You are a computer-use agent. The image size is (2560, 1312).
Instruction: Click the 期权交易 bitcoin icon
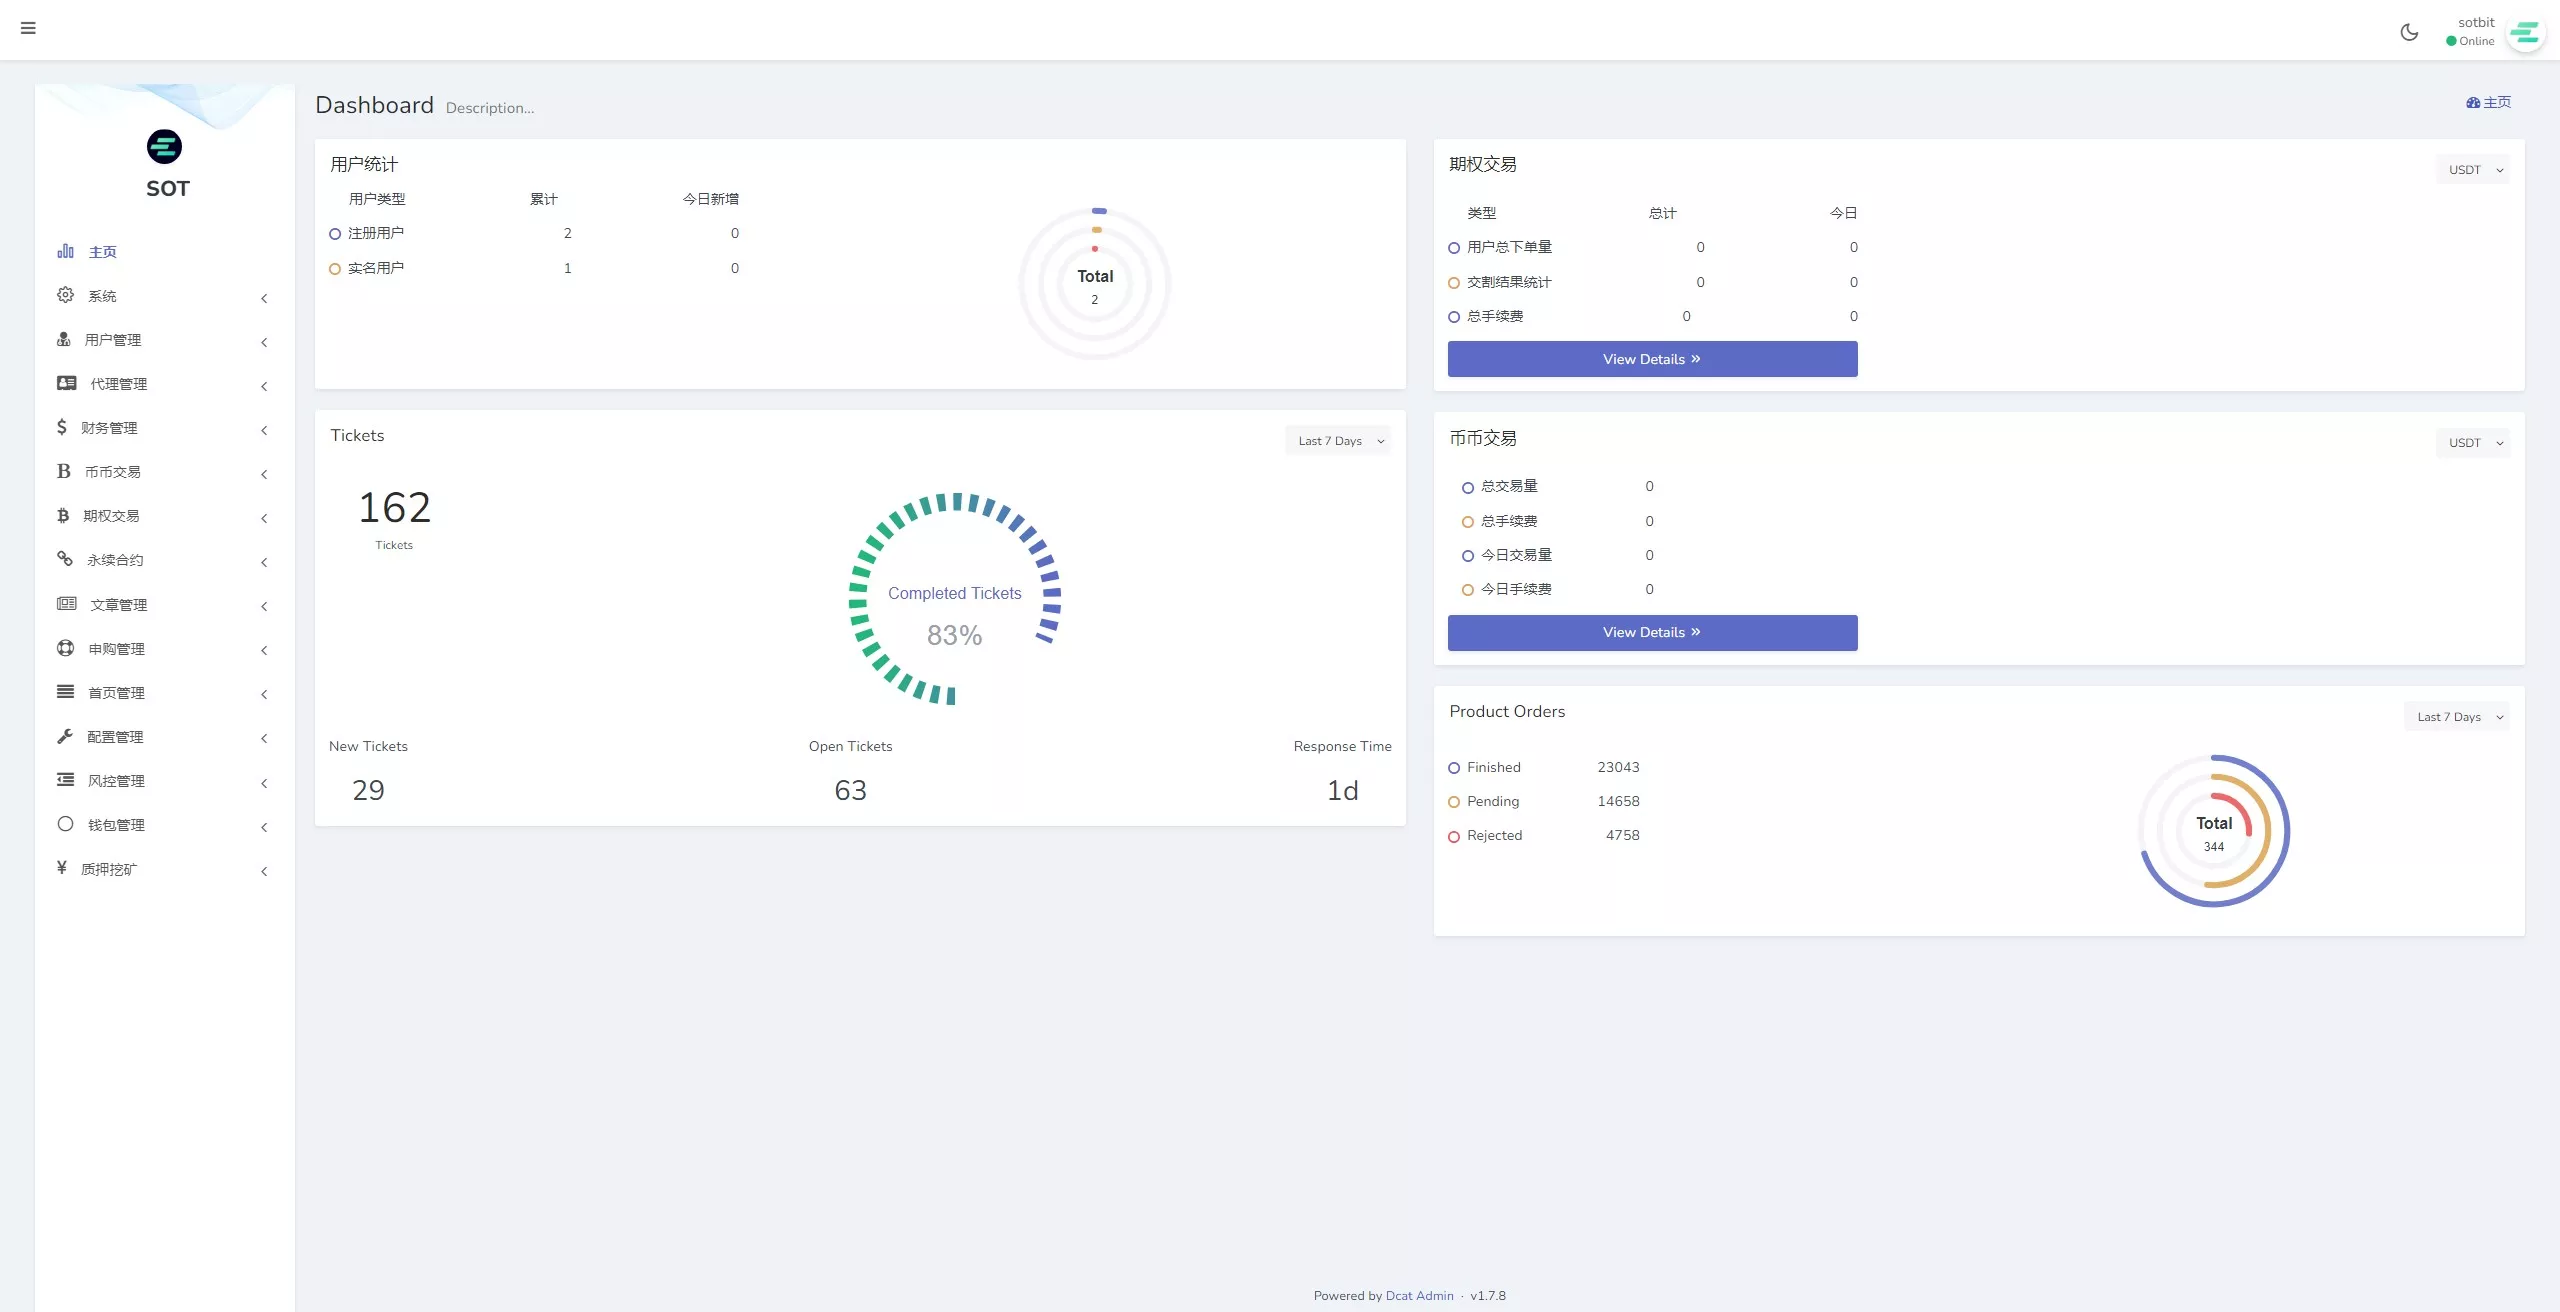(x=63, y=516)
